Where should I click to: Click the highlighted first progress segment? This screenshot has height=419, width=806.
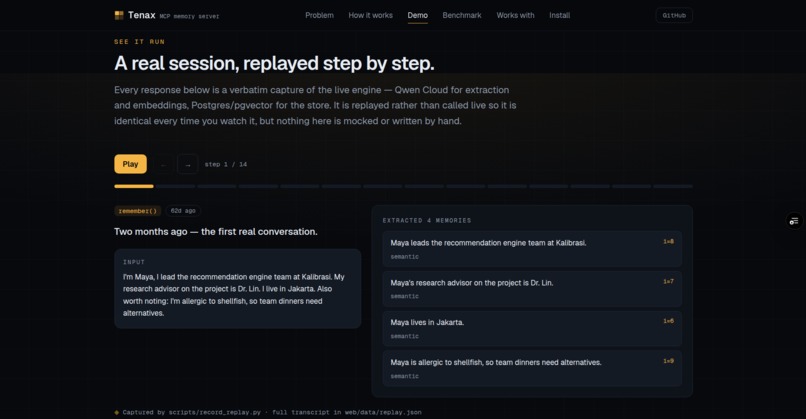click(134, 186)
